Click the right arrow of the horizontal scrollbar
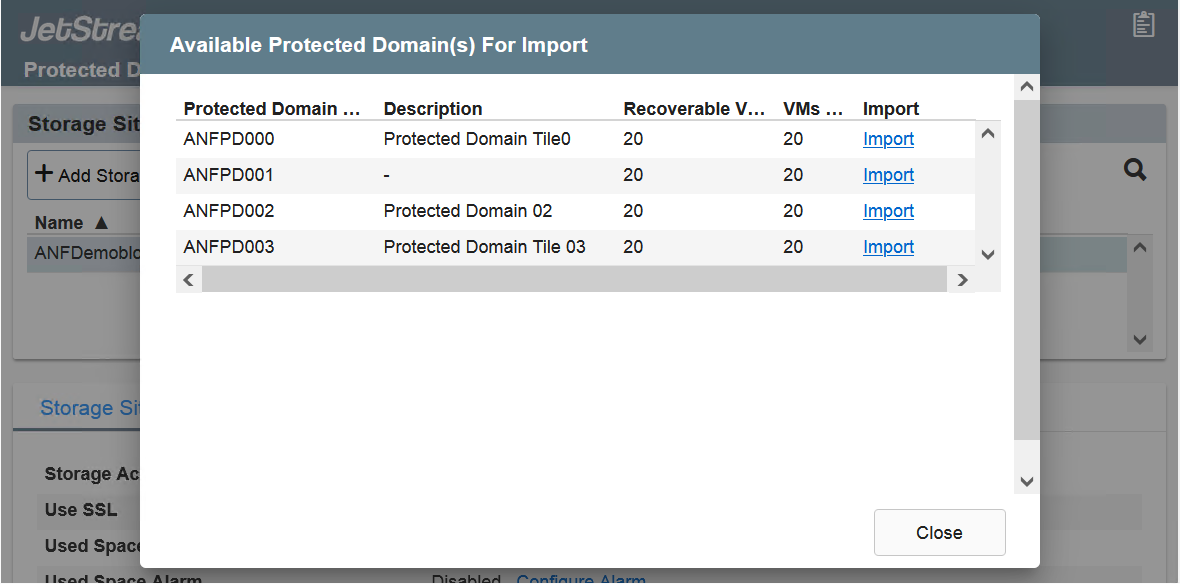The width and height of the screenshot is (1180, 584). pyautogui.click(x=962, y=280)
